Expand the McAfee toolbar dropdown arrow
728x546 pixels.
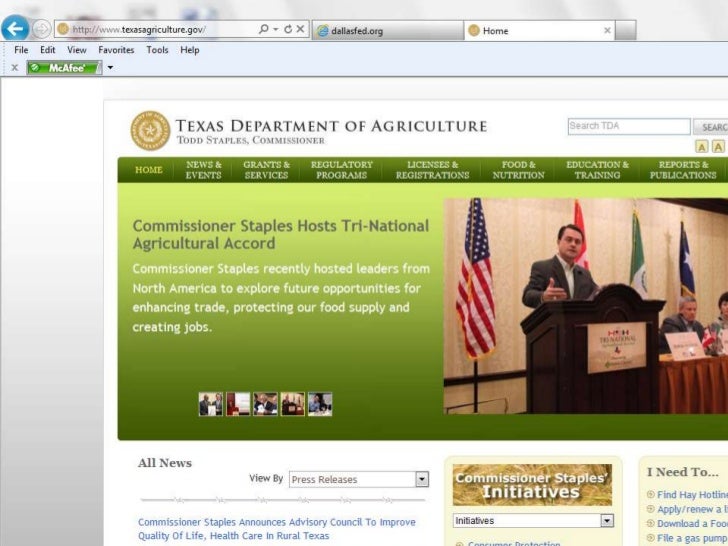110,68
